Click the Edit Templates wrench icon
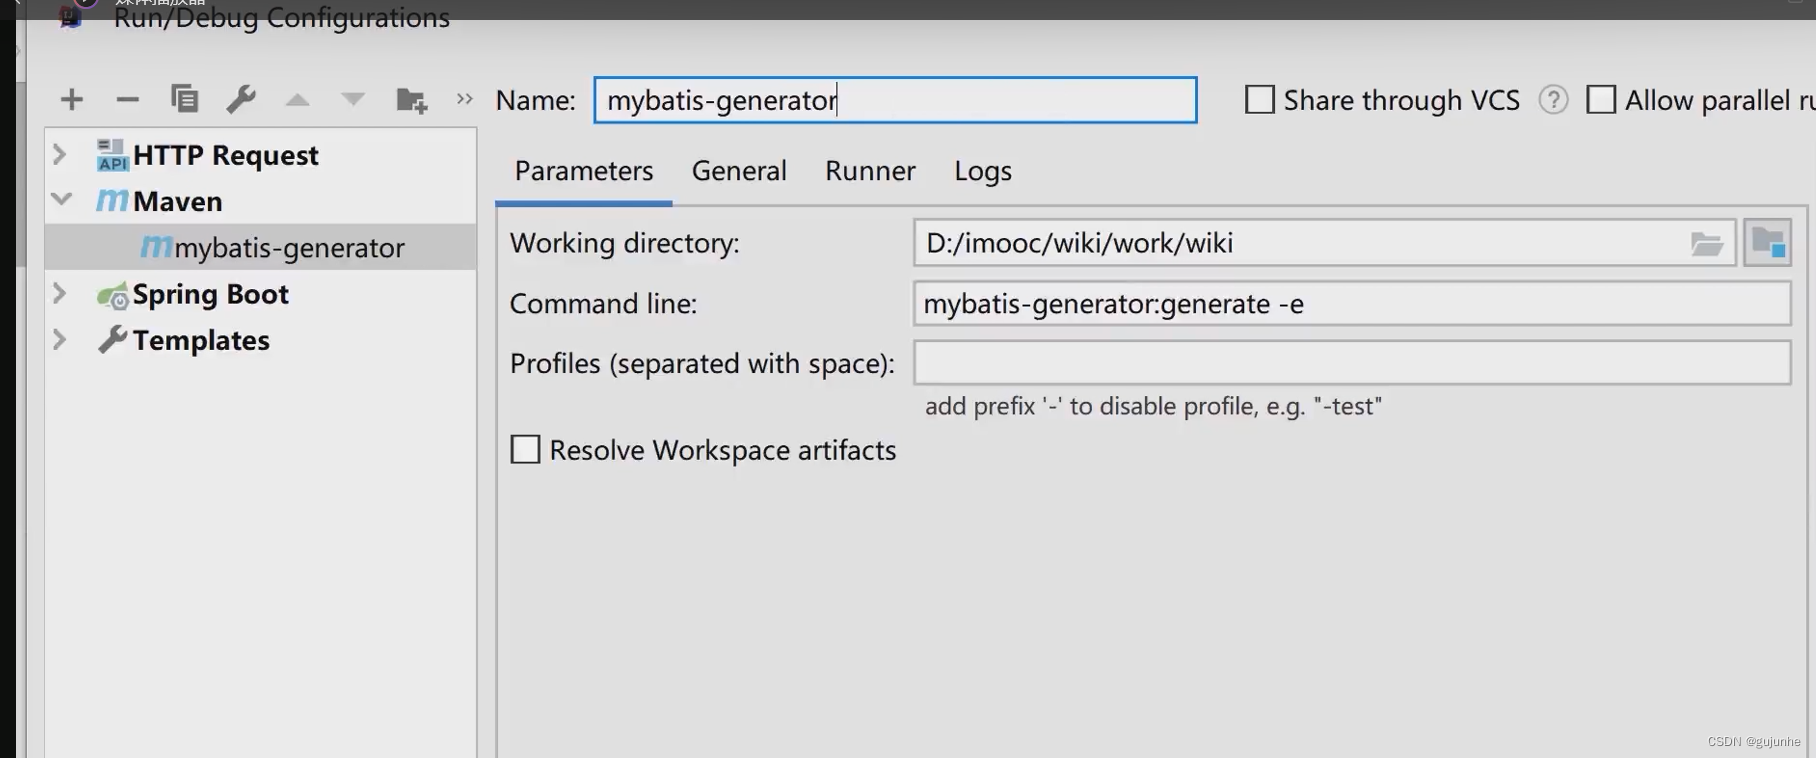The width and height of the screenshot is (1816, 758). tap(241, 99)
